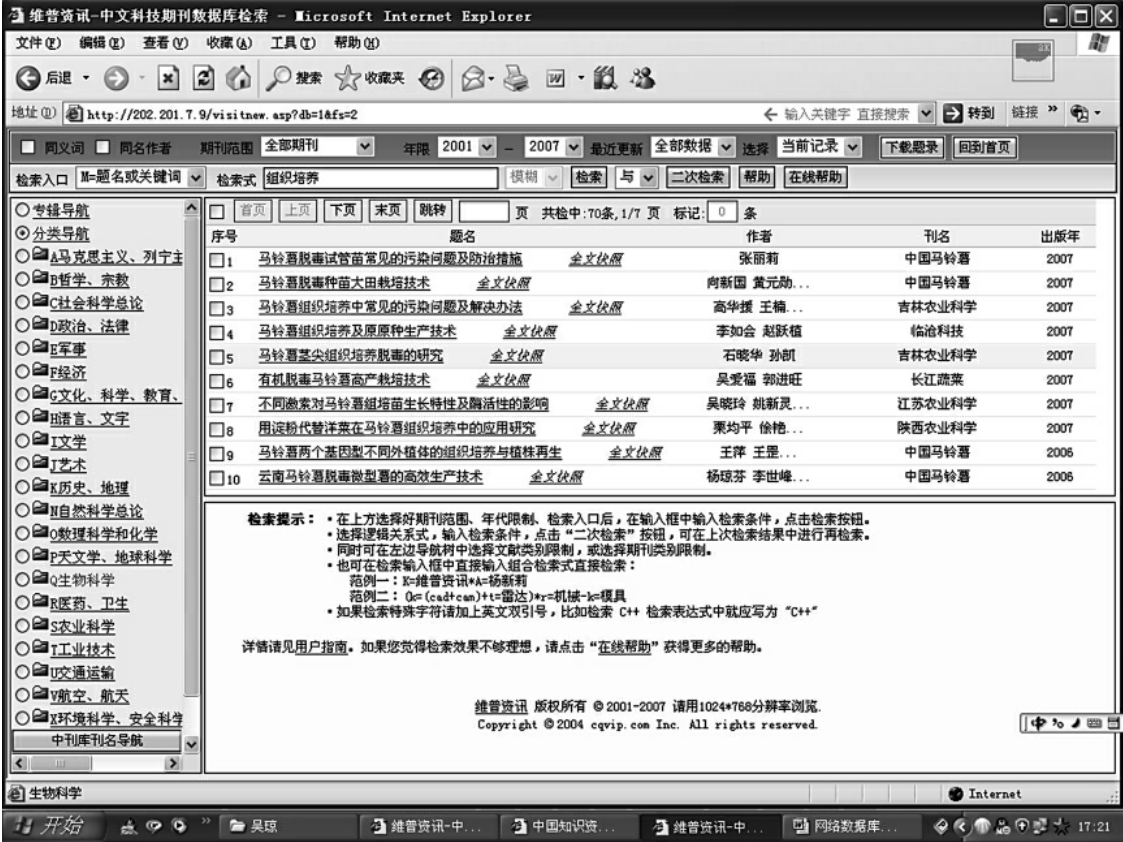Image resolution: width=1123 pixels, height=842 pixels.
Task: Click the sidebar horizontal scrollbar thumb
Action: pos(61,763)
